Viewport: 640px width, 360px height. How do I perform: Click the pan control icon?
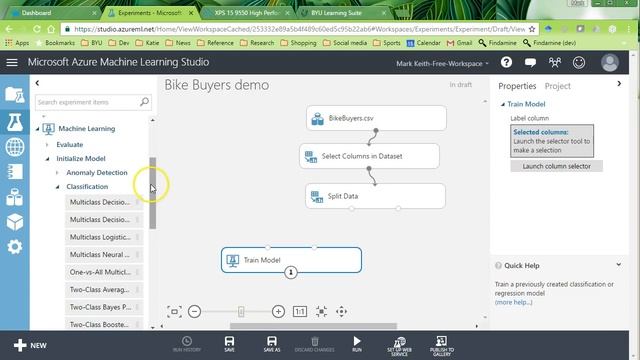[x=341, y=312]
